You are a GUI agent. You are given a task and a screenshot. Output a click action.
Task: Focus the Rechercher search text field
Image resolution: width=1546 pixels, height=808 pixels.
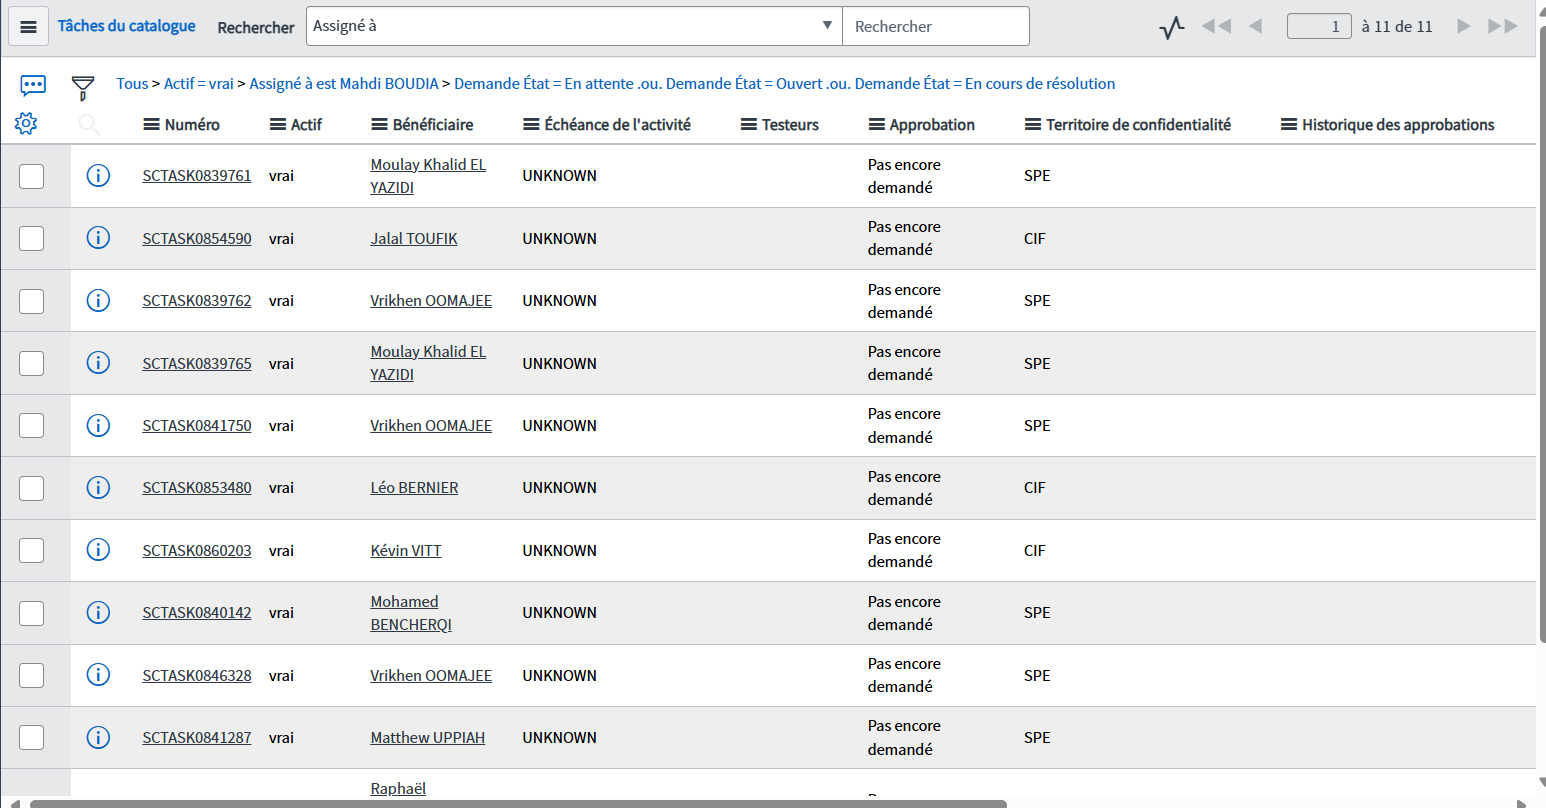click(x=936, y=26)
